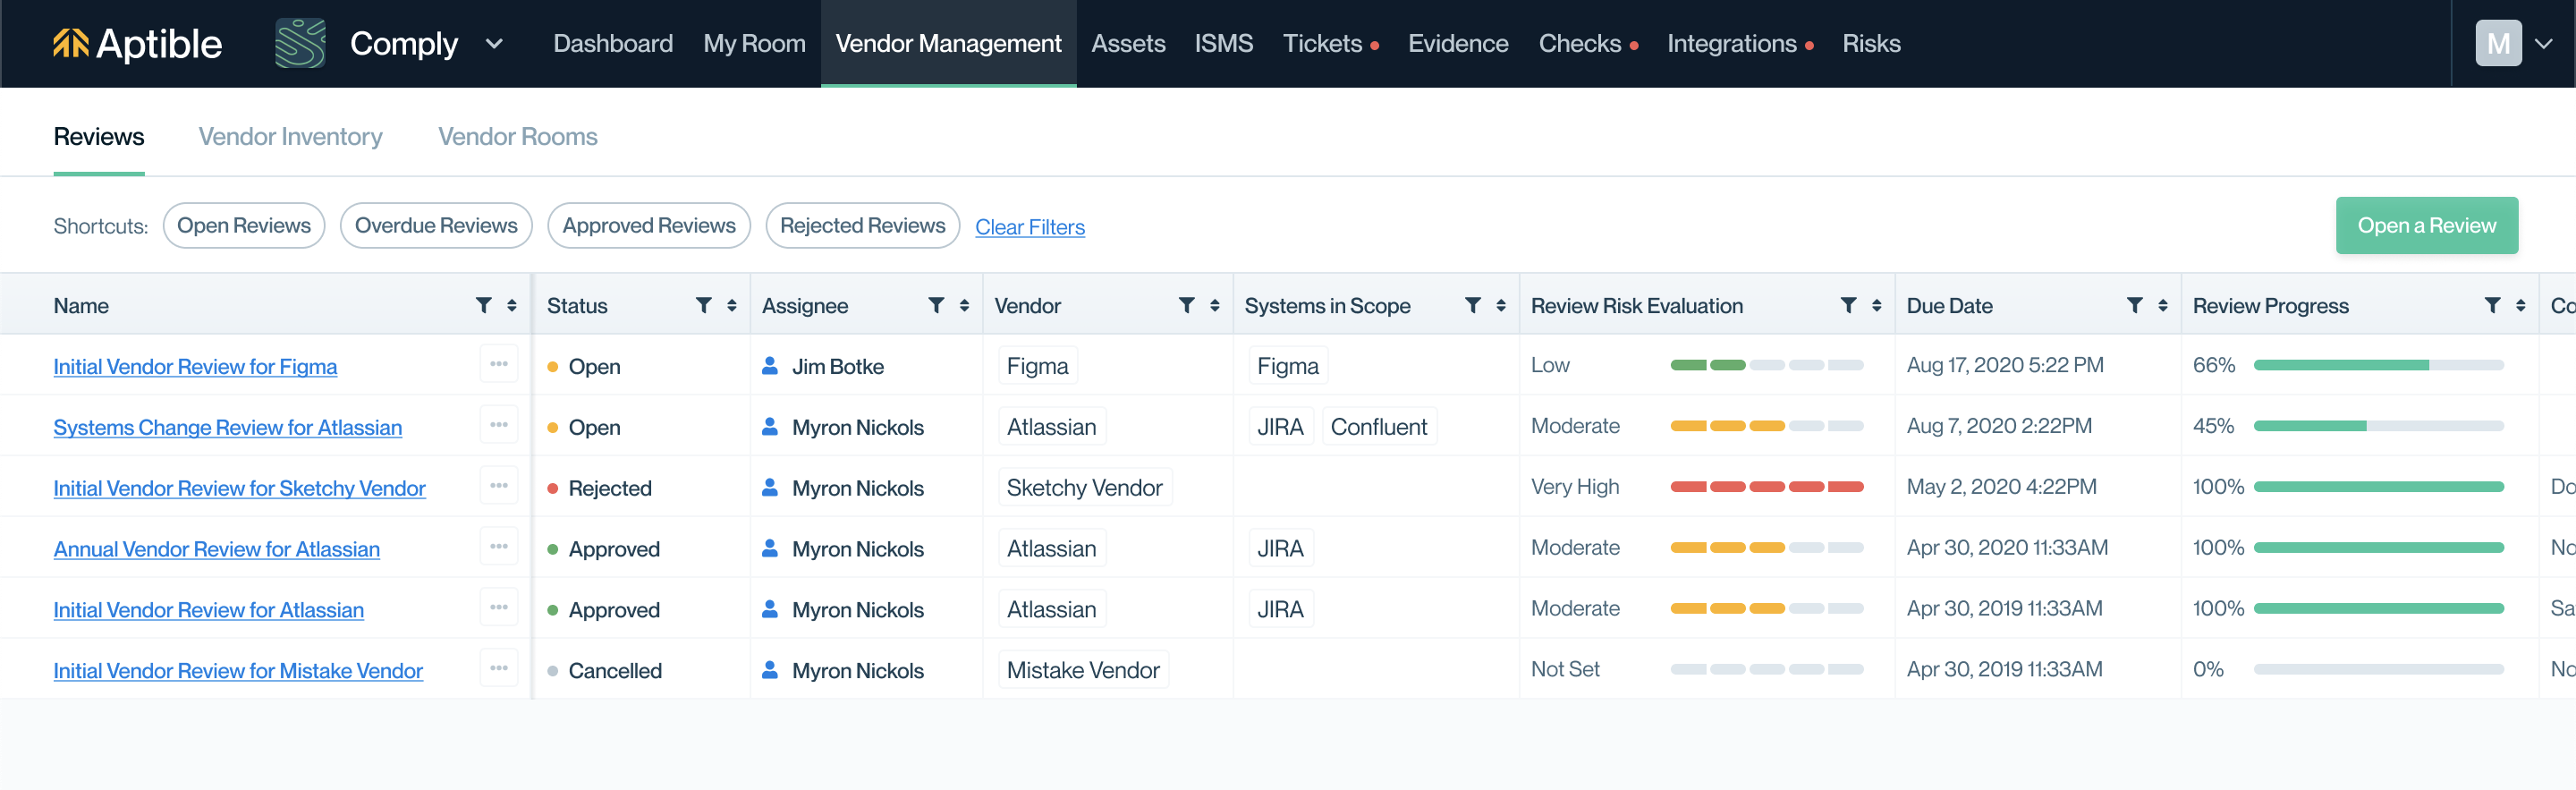Open Annual Vendor Review for Atlassian
The height and width of the screenshot is (790, 2576).
(217, 550)
